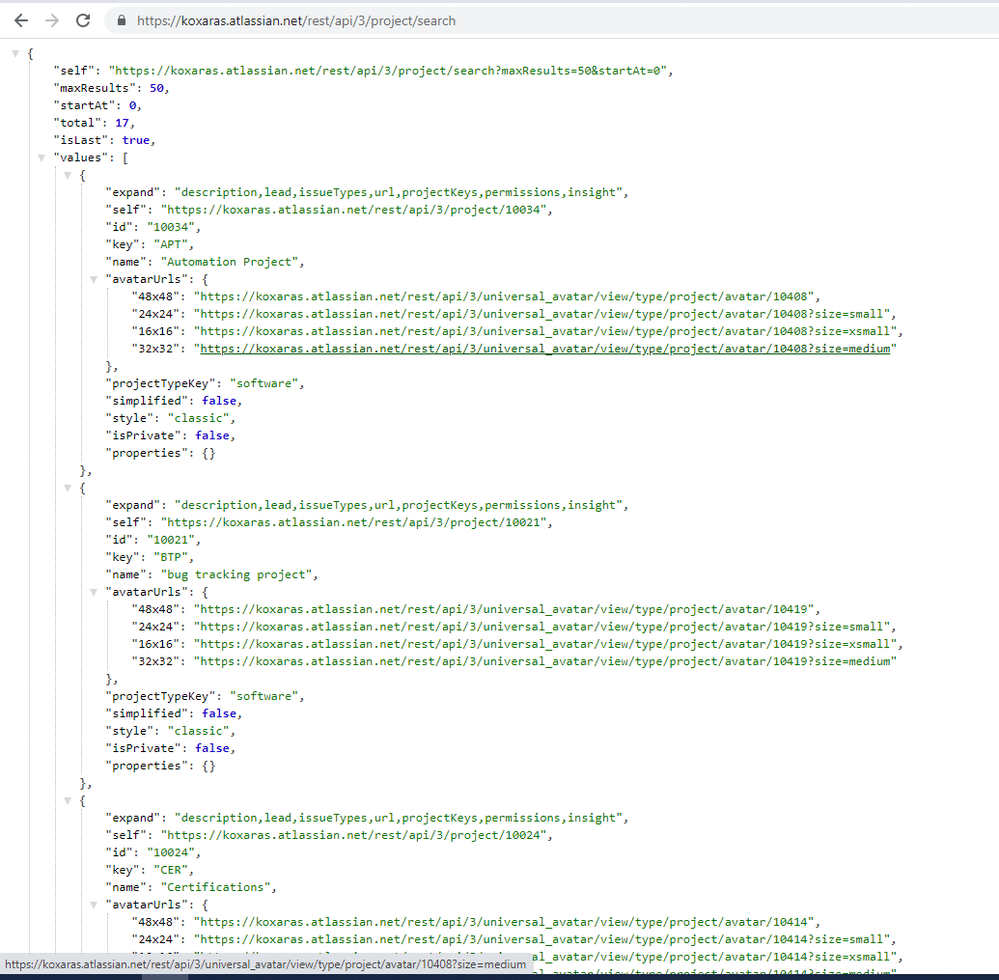Collapse avatarUrls under the BTP project
The image size is (999, 980).
point(93,591)
